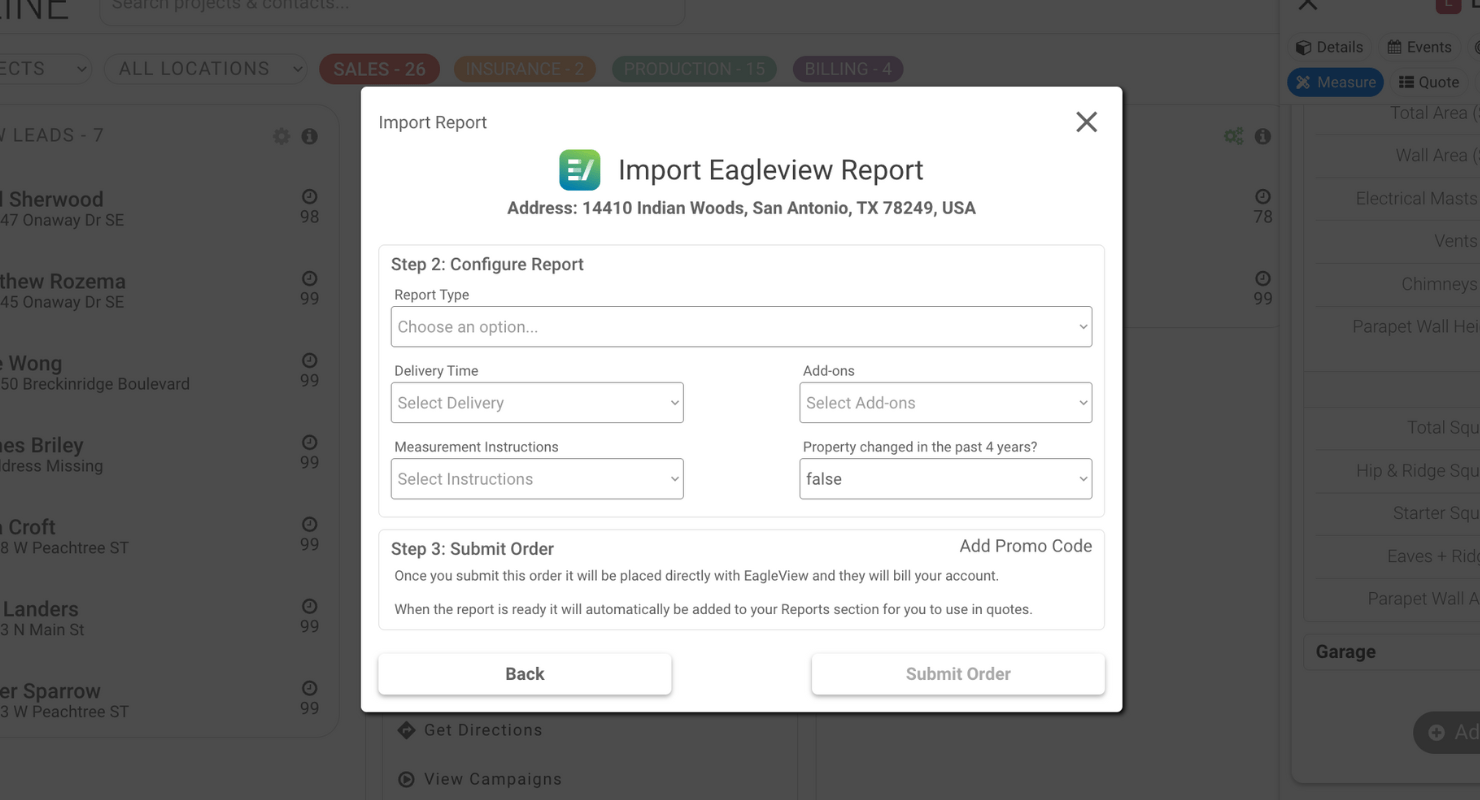Image resolution: width=1480 pixels, height=800 pixels.
Task: Open the ALL LOCATIONS dropdown
Action: pyautogui.click(x=205, y=69)
